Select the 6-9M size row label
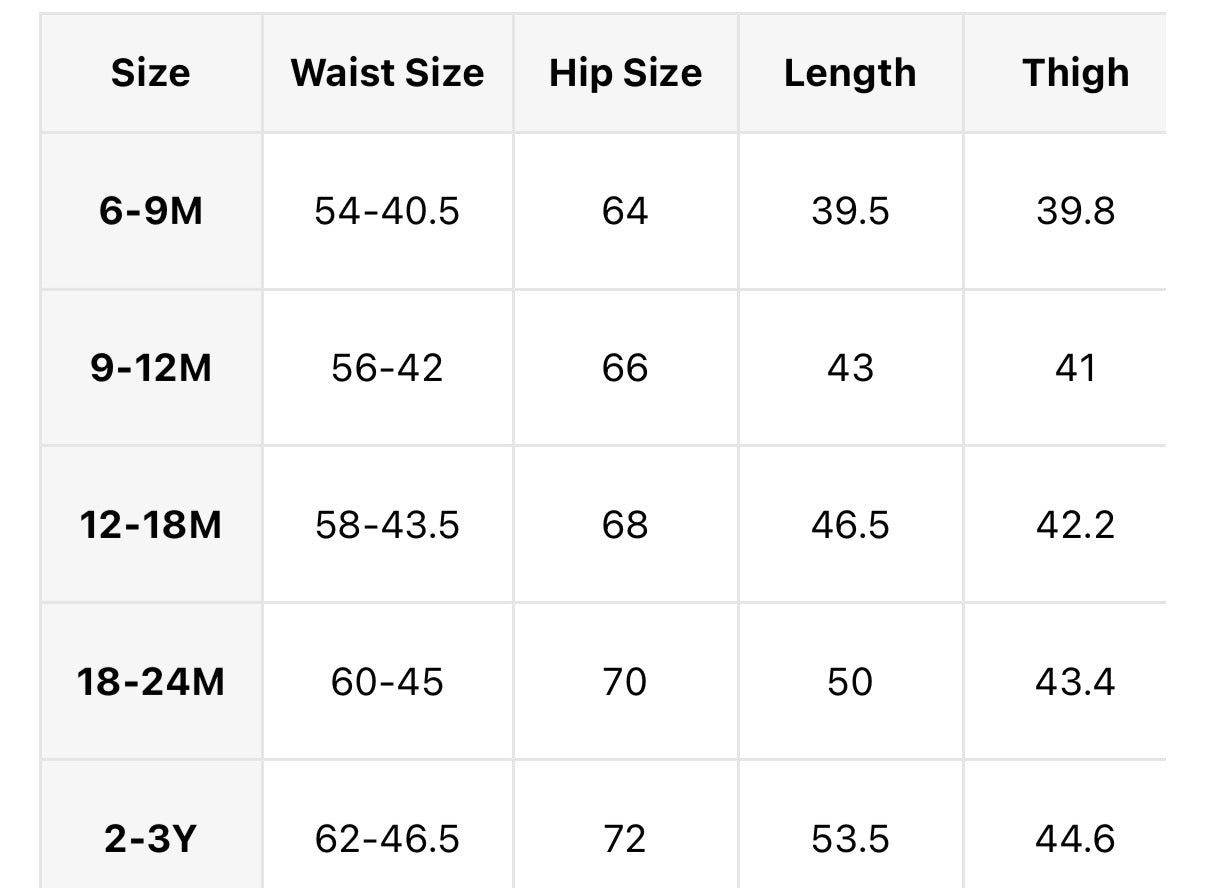The height and width of the screenshot is (888, 1206). point(150,211)
